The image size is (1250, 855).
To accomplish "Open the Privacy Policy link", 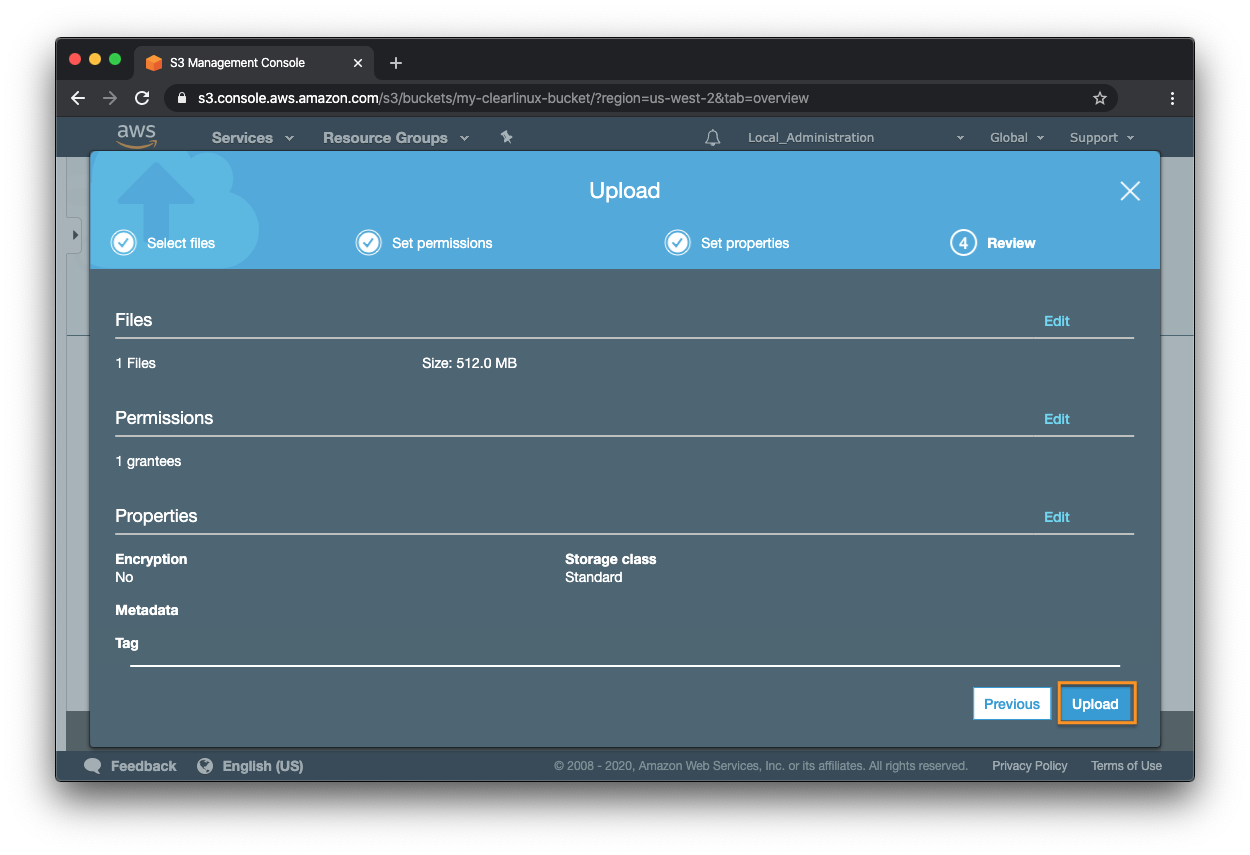I will (1030, 766).
